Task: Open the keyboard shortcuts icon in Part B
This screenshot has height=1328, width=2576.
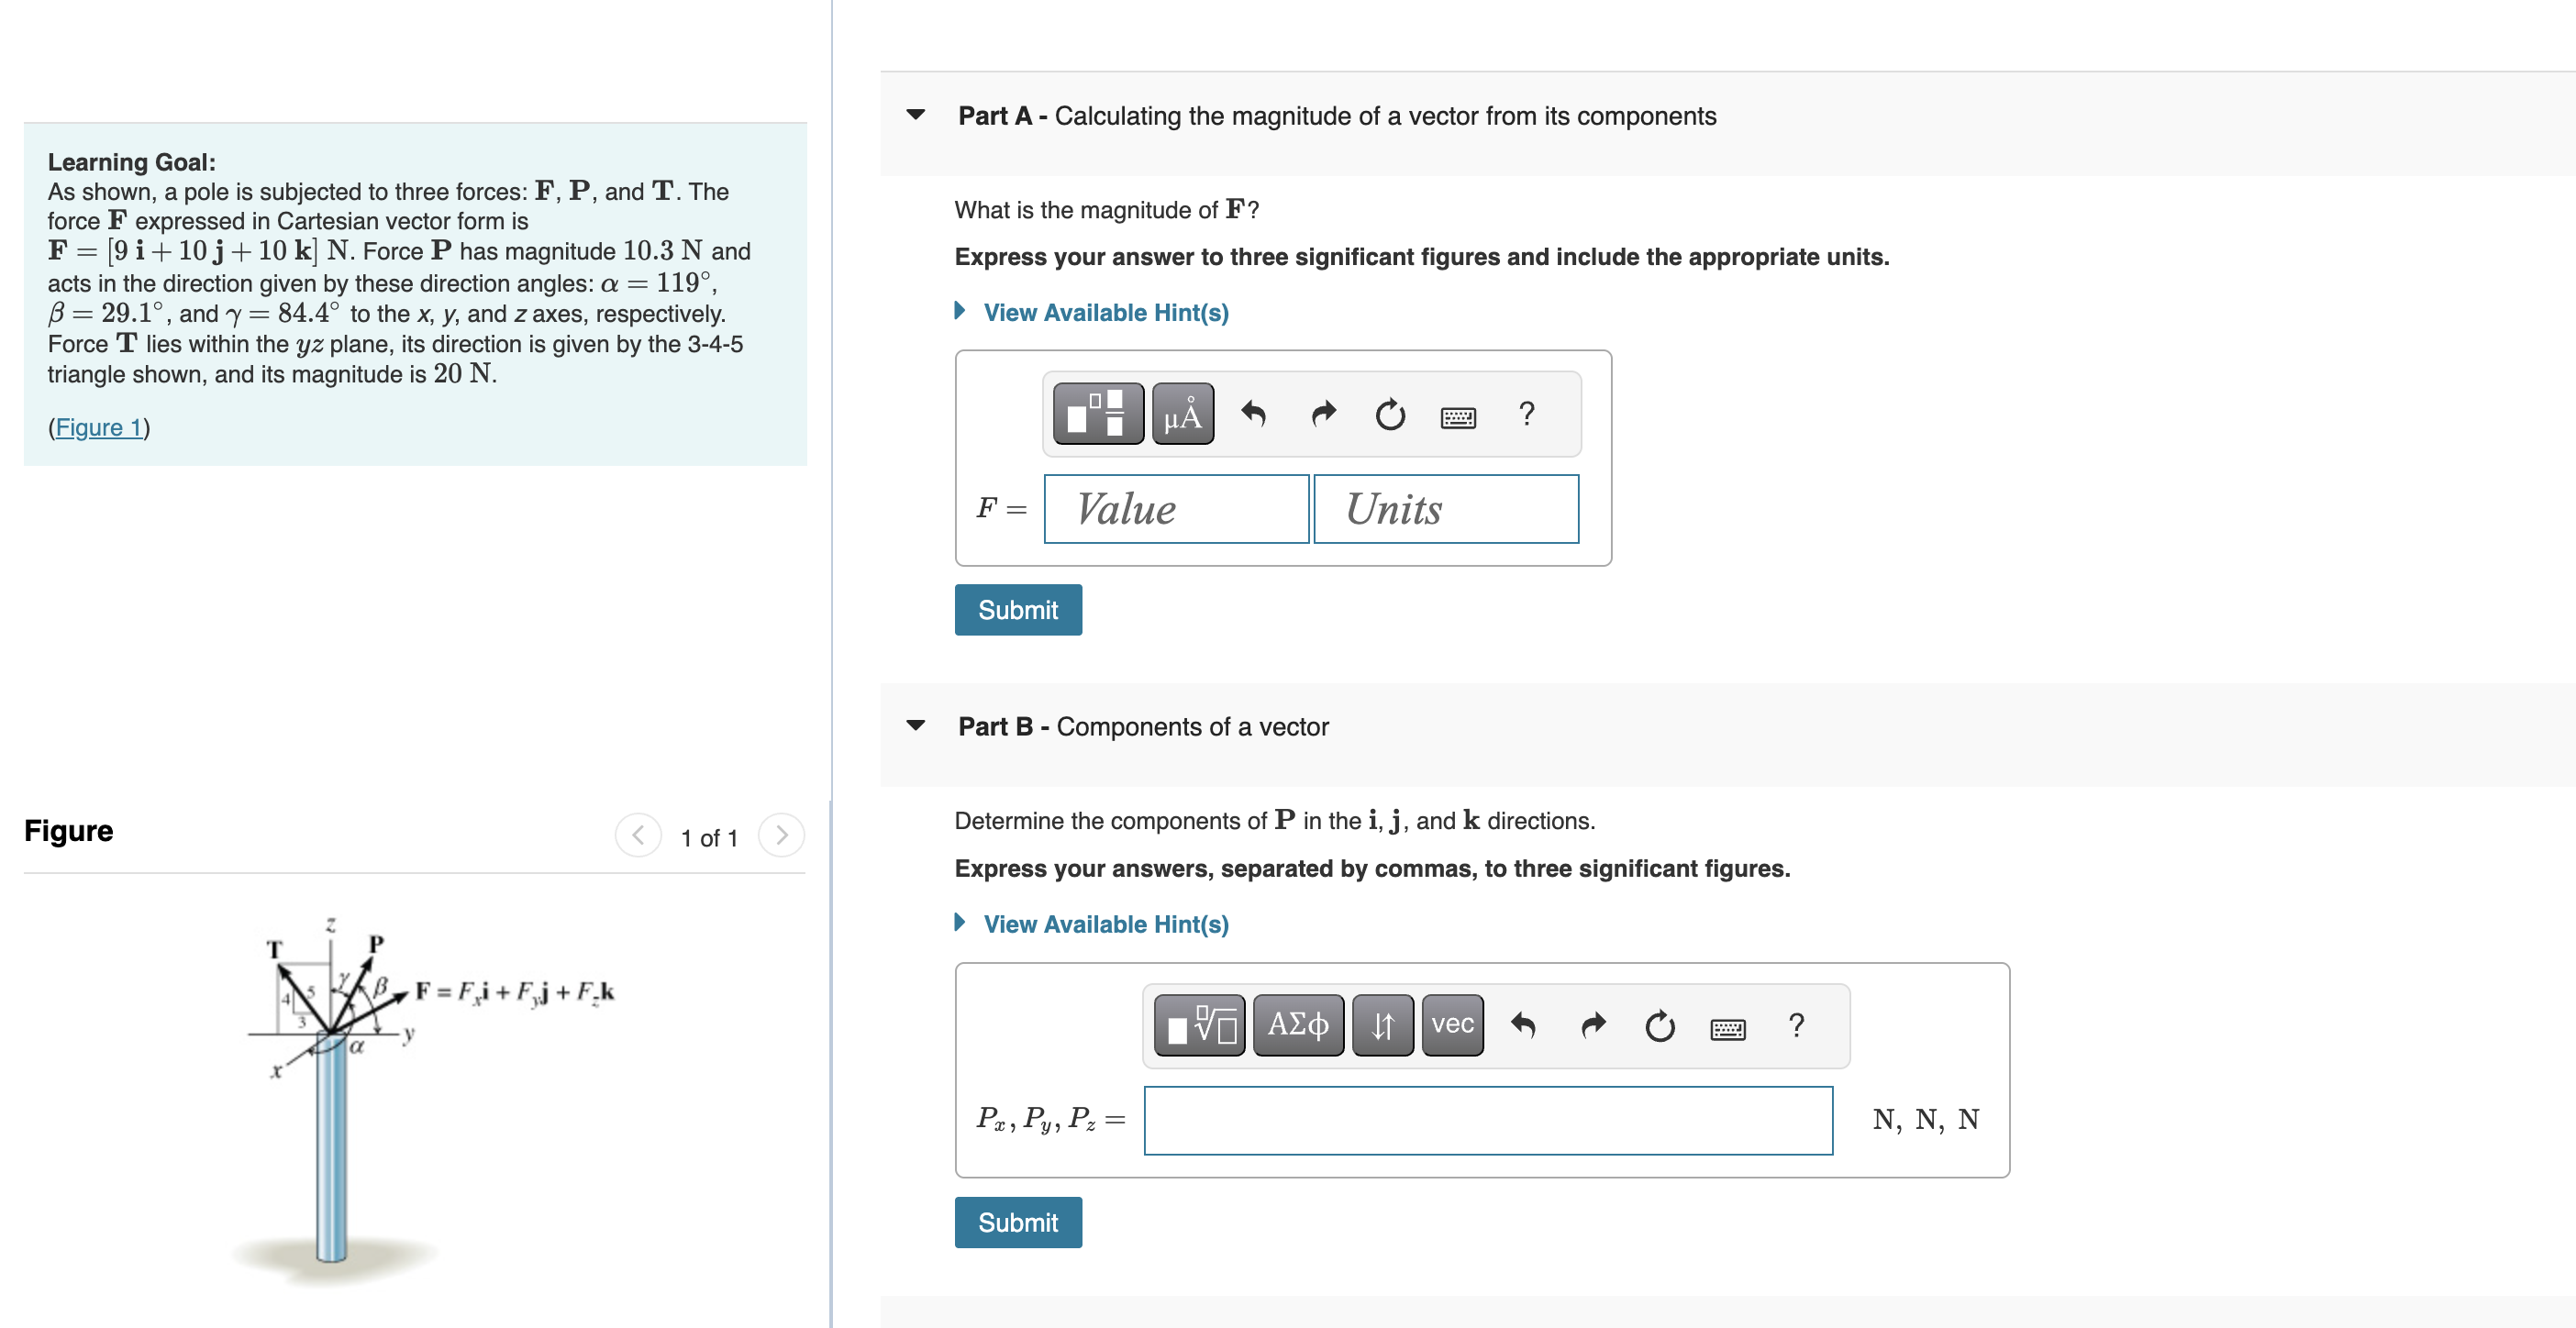Action: pyautogui.click(x=1727, y=1027)
